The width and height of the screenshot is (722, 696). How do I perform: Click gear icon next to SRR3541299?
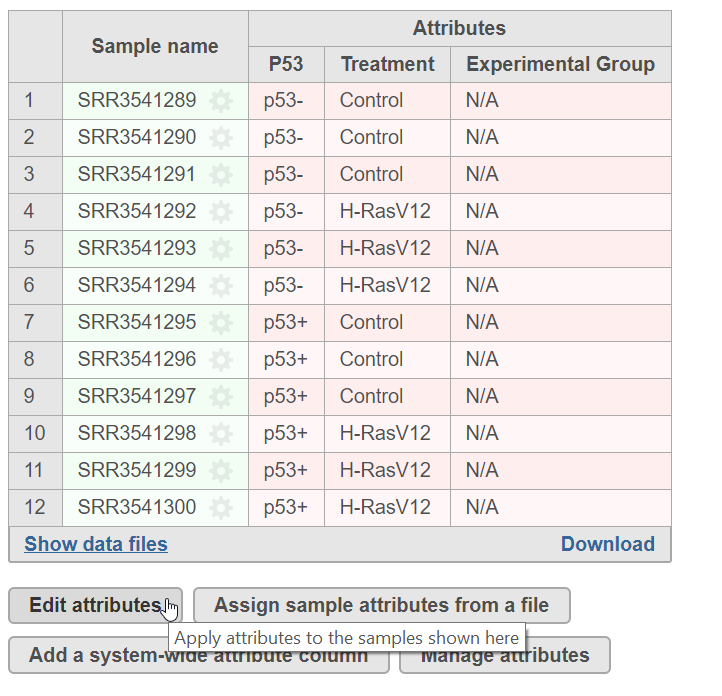tap(221, 471)
